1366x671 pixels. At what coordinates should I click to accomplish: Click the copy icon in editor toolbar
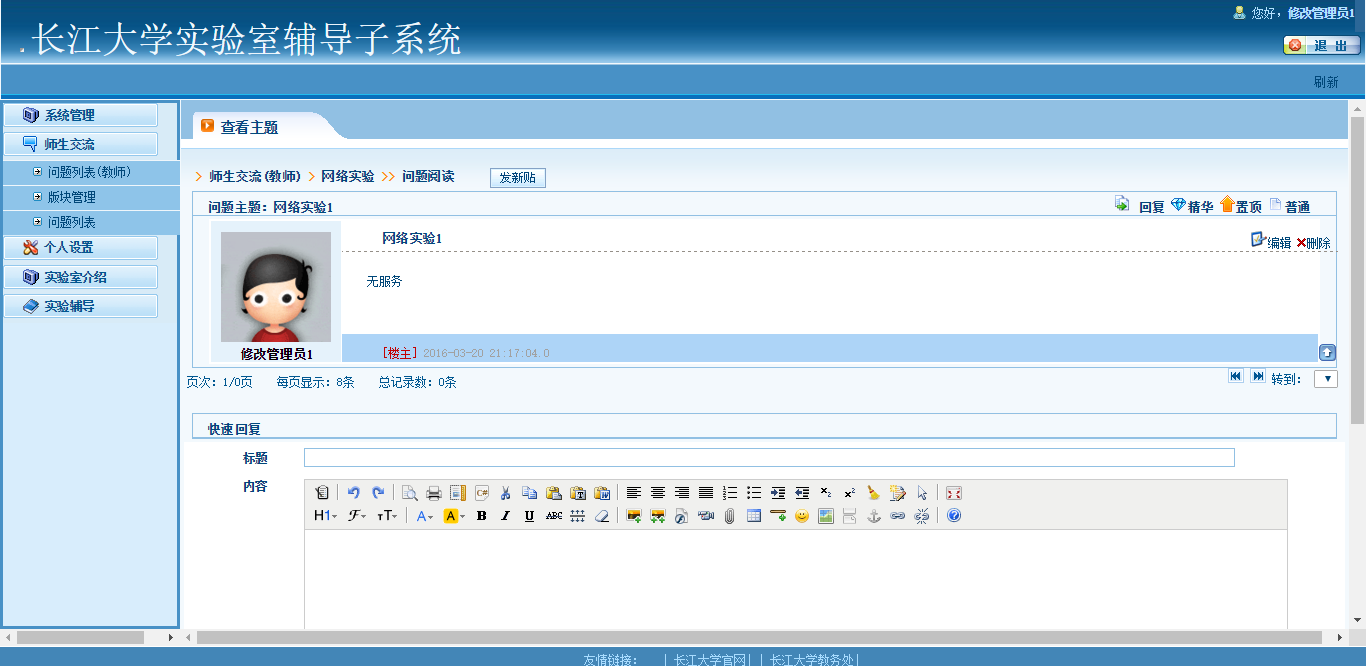(x=530, y=493)
